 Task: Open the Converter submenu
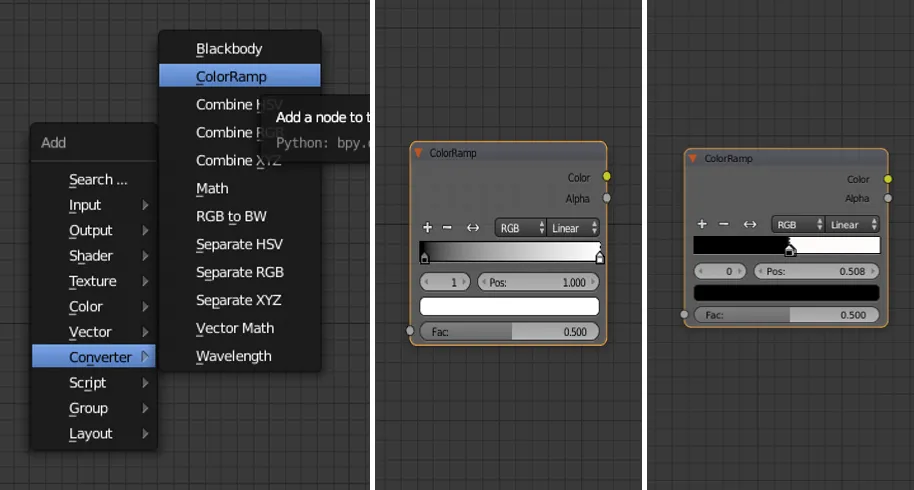[x=94, y=357]
